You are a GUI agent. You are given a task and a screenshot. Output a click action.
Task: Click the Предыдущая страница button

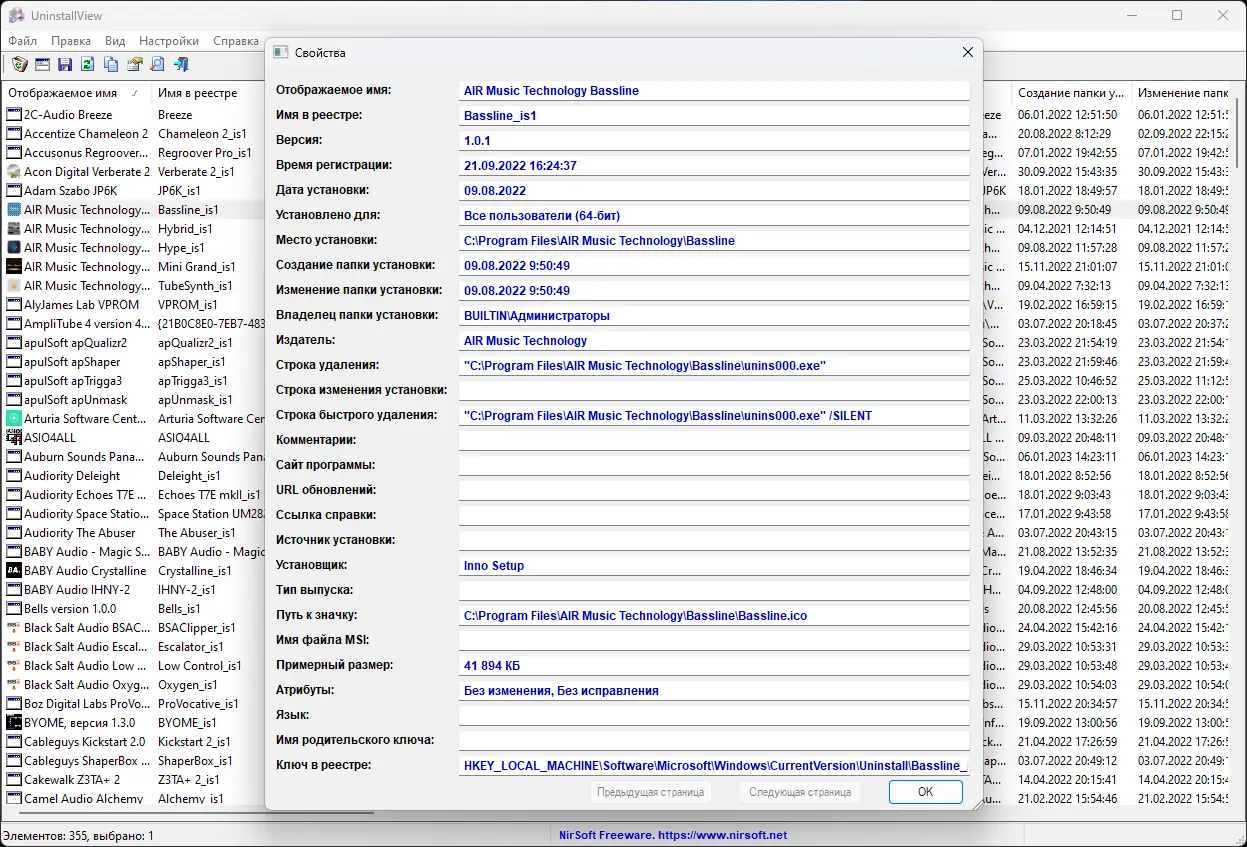tap(651, 792)
